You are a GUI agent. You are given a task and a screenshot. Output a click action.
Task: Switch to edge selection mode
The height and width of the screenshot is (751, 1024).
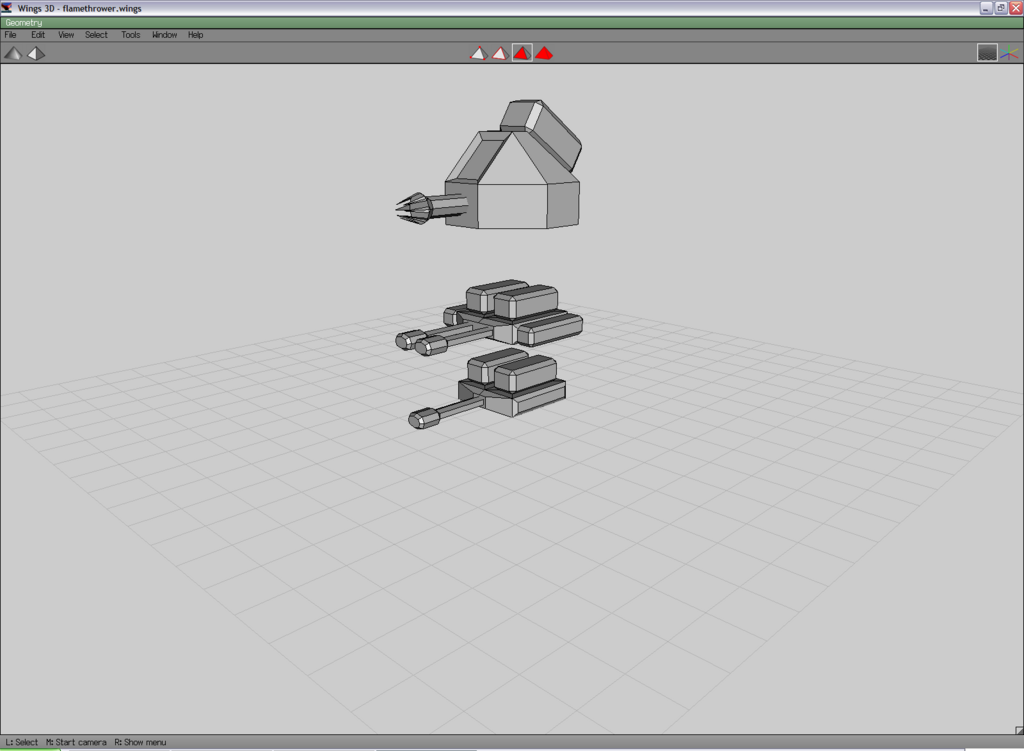500,53
